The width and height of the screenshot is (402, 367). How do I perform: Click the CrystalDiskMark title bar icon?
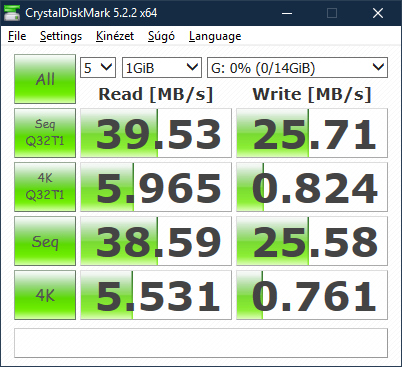[x=12, y=13]
